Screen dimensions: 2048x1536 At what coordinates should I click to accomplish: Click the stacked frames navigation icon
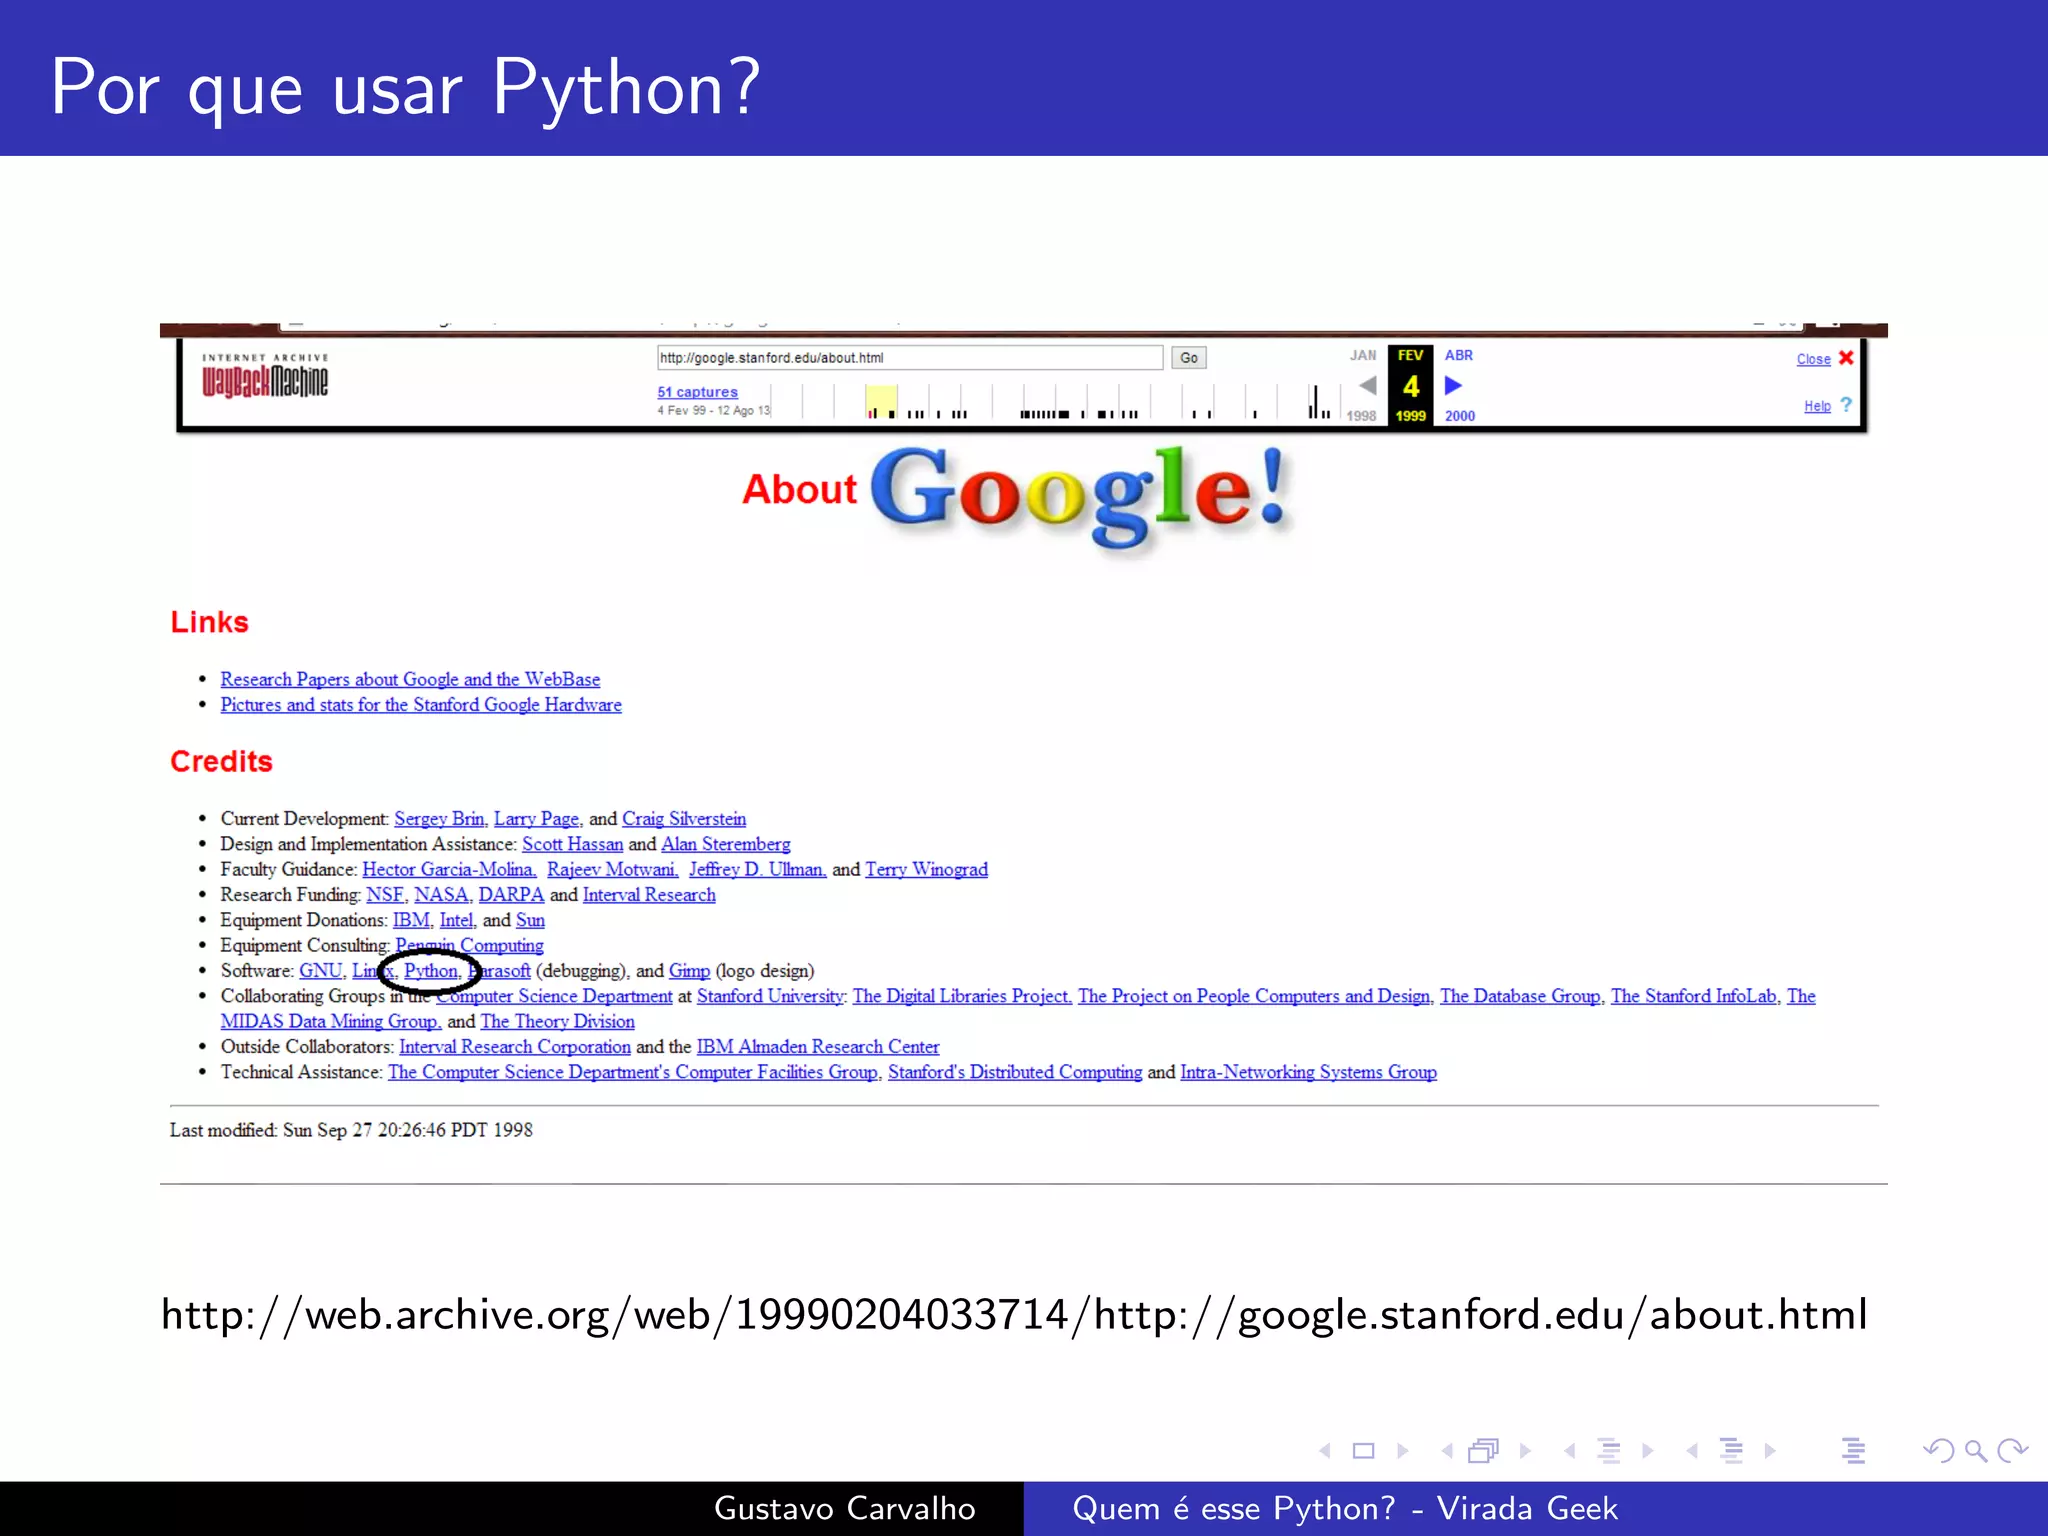pyautogui.click(x=1484, y=1450)
